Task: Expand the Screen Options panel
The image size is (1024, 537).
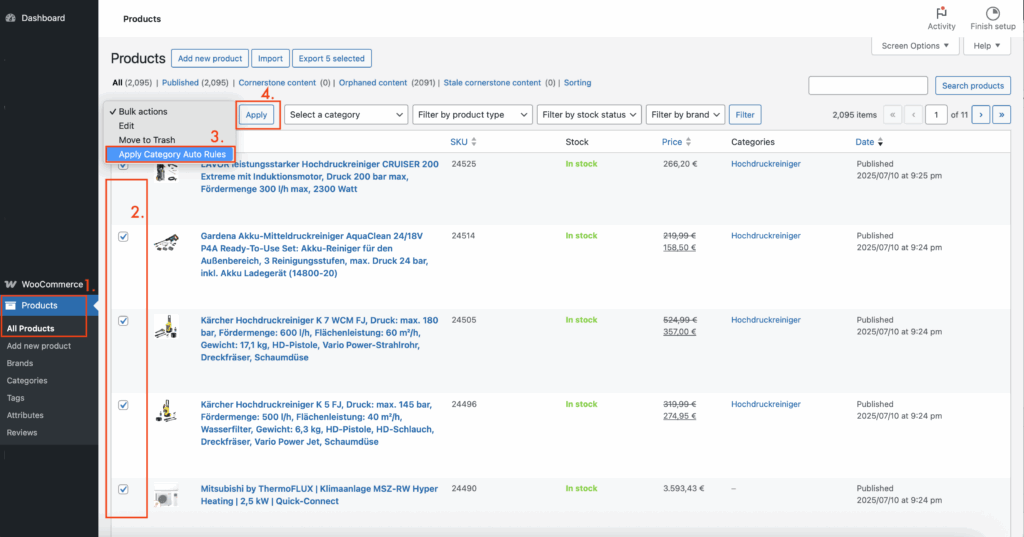Action: 915,46
